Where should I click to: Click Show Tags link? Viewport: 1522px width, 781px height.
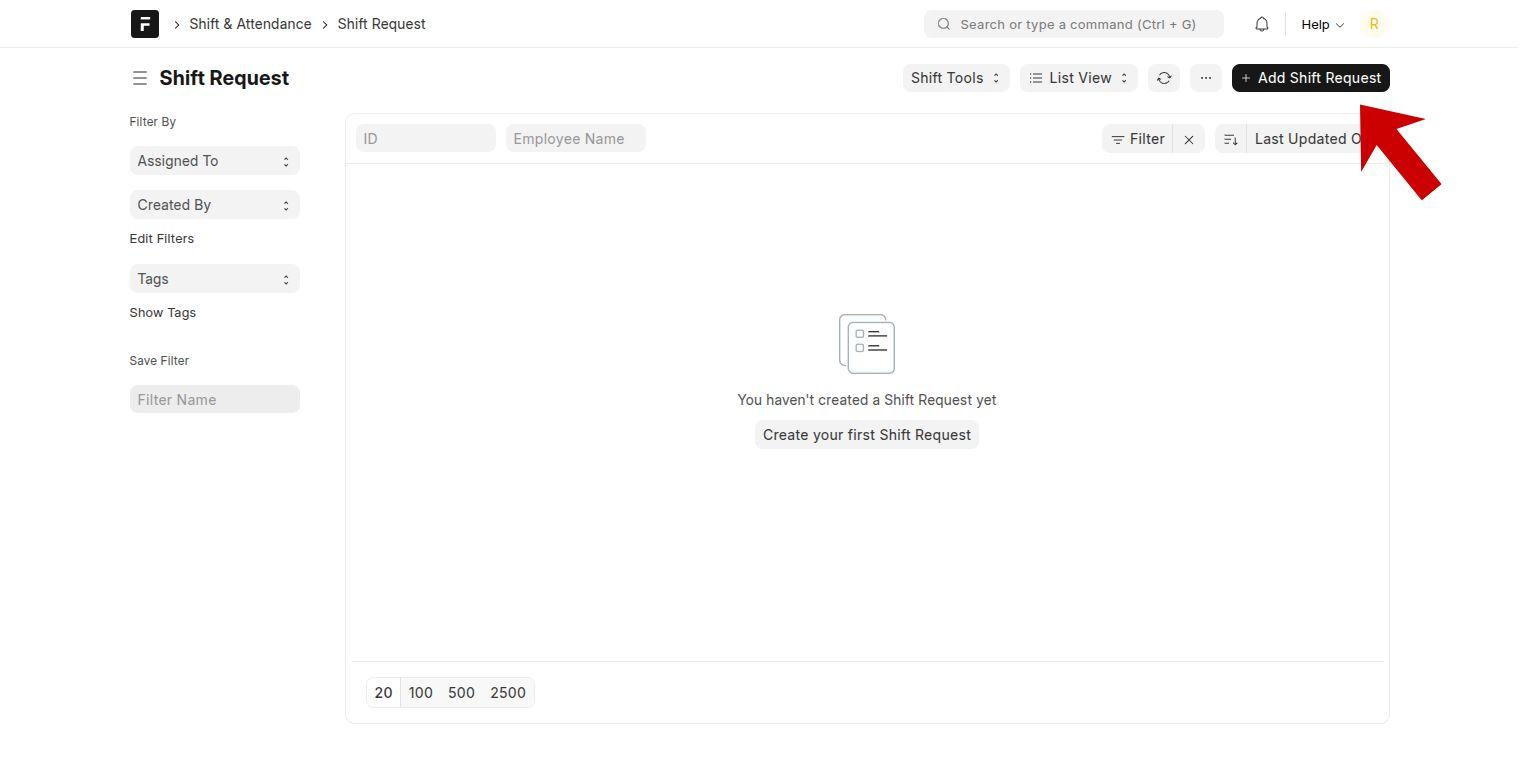(x=163, y=313)
